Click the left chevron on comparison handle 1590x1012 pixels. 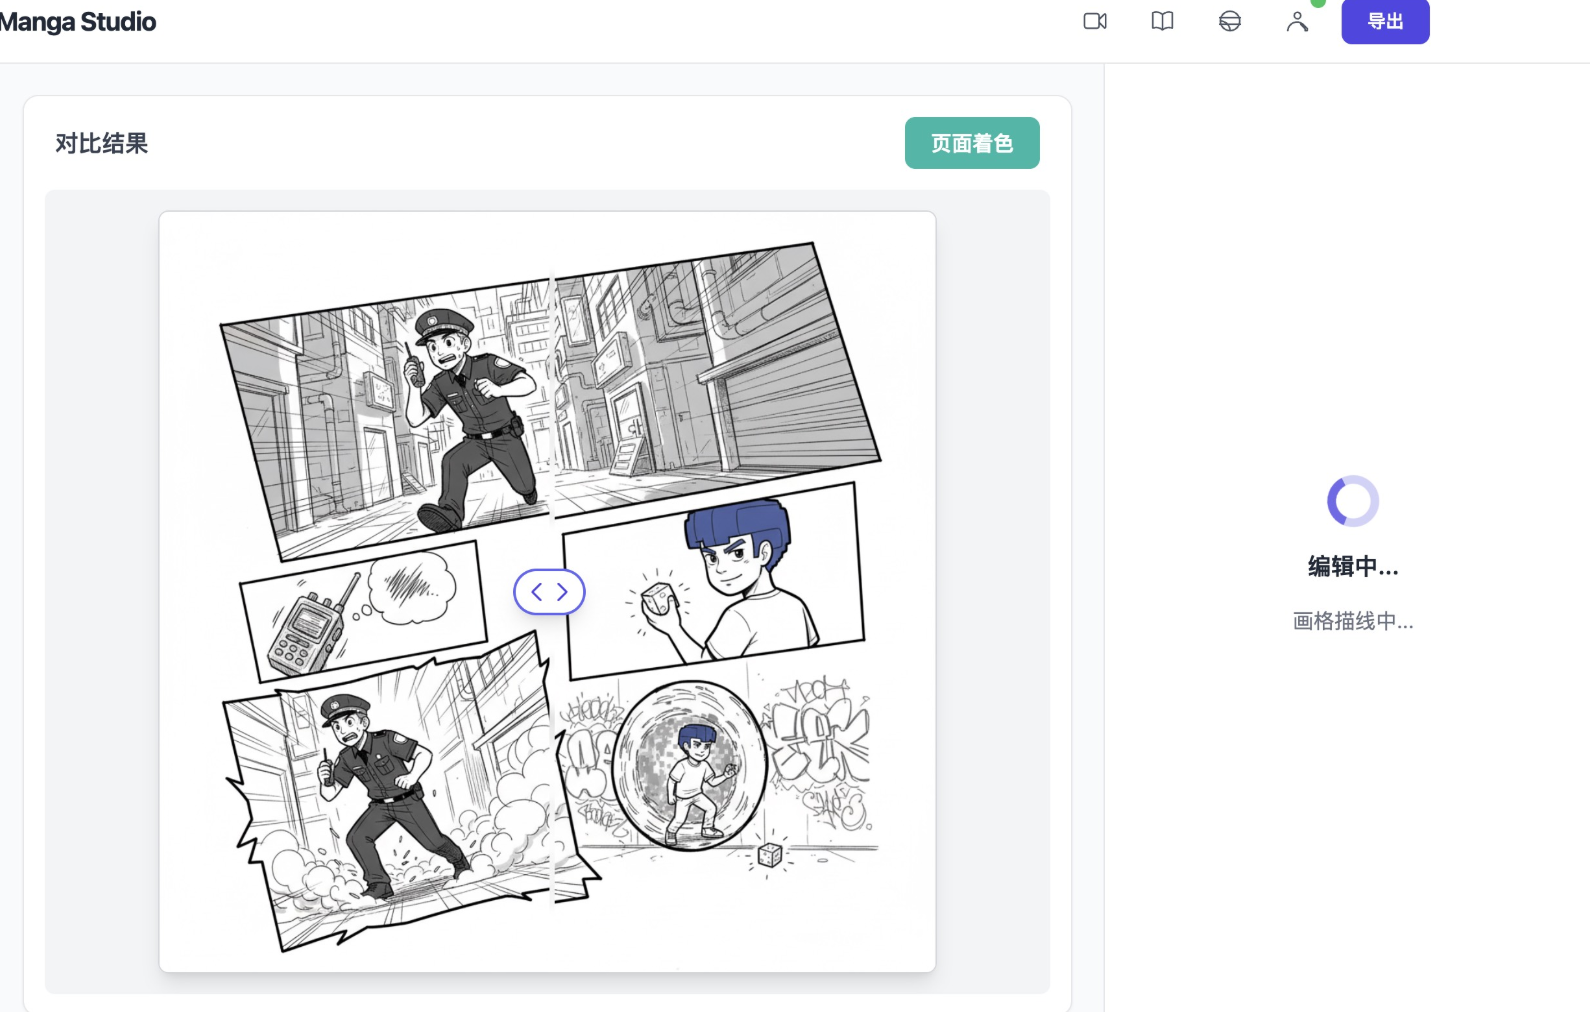tap(537, 592)
